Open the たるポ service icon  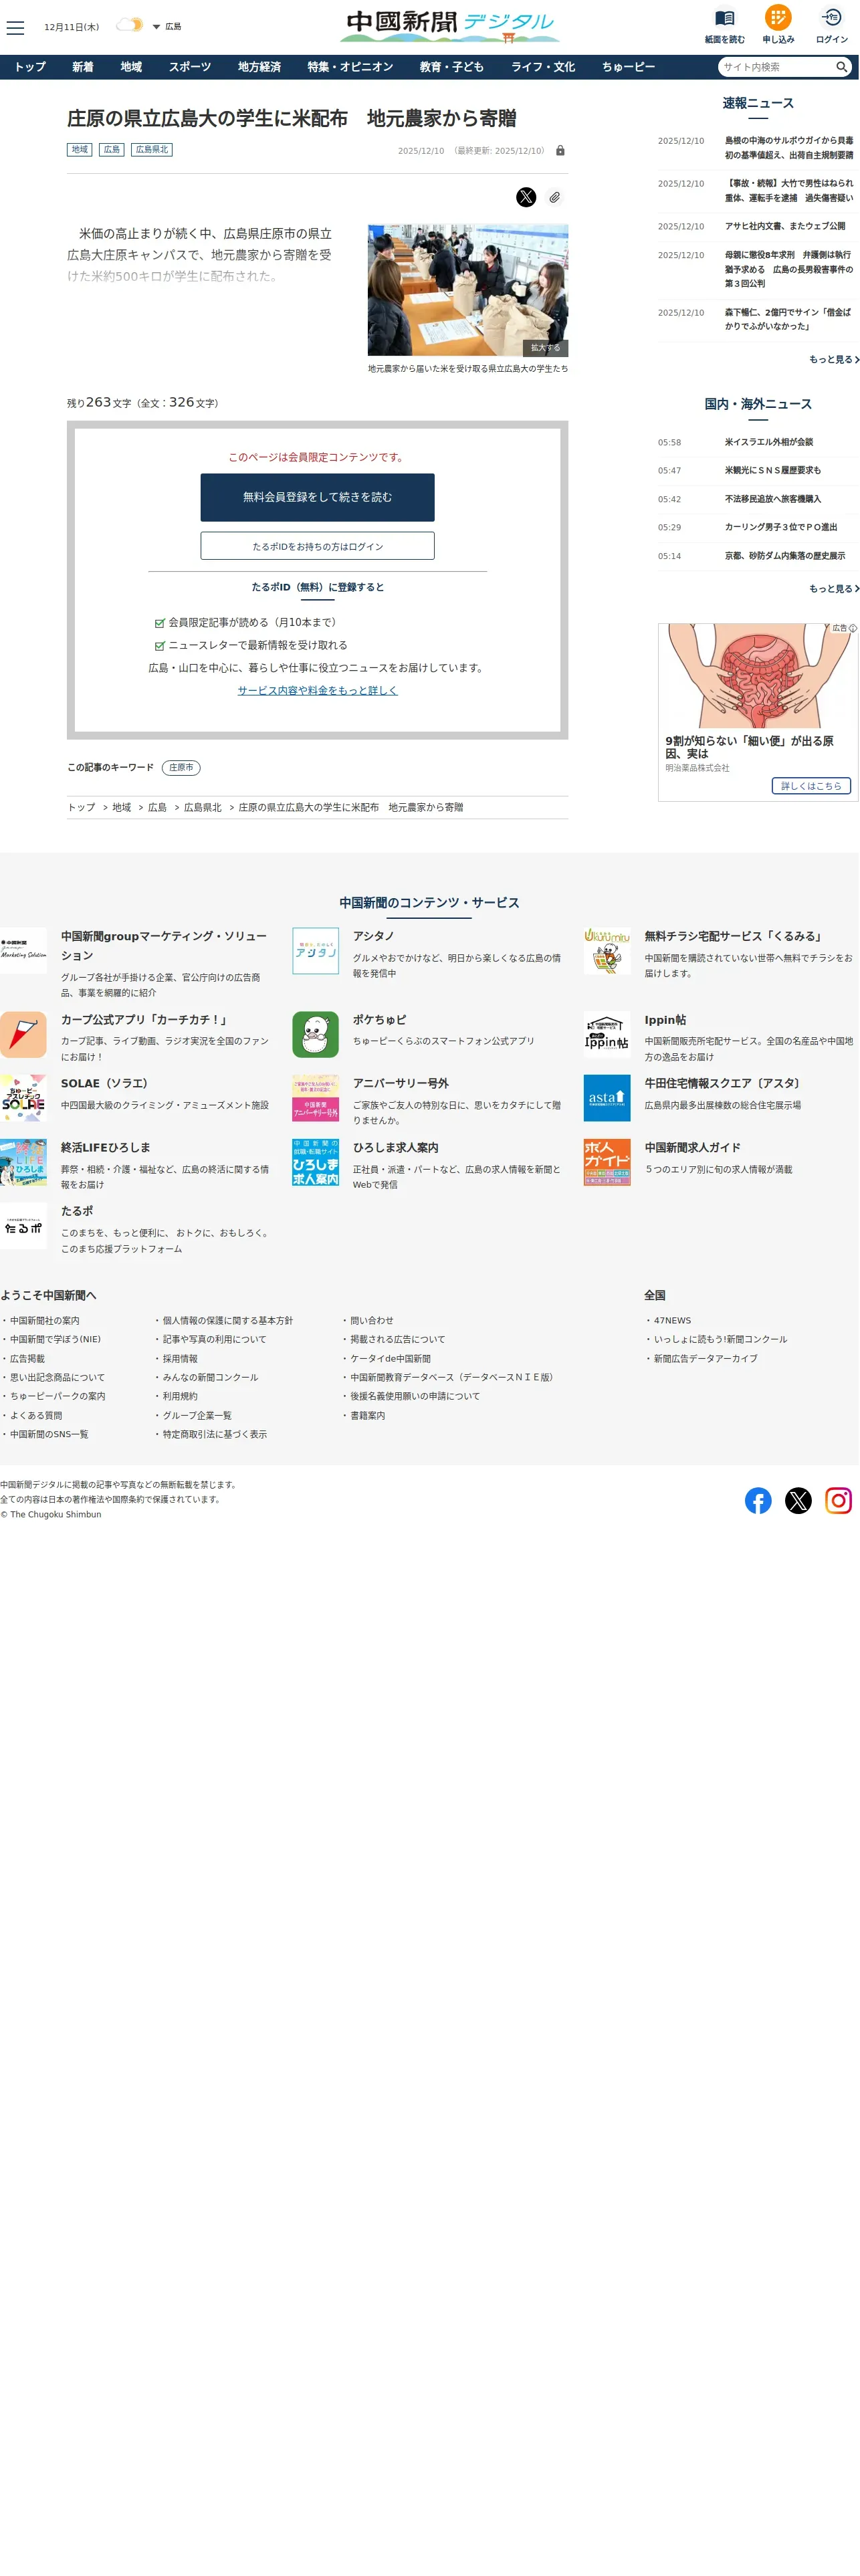(23, 1227)
